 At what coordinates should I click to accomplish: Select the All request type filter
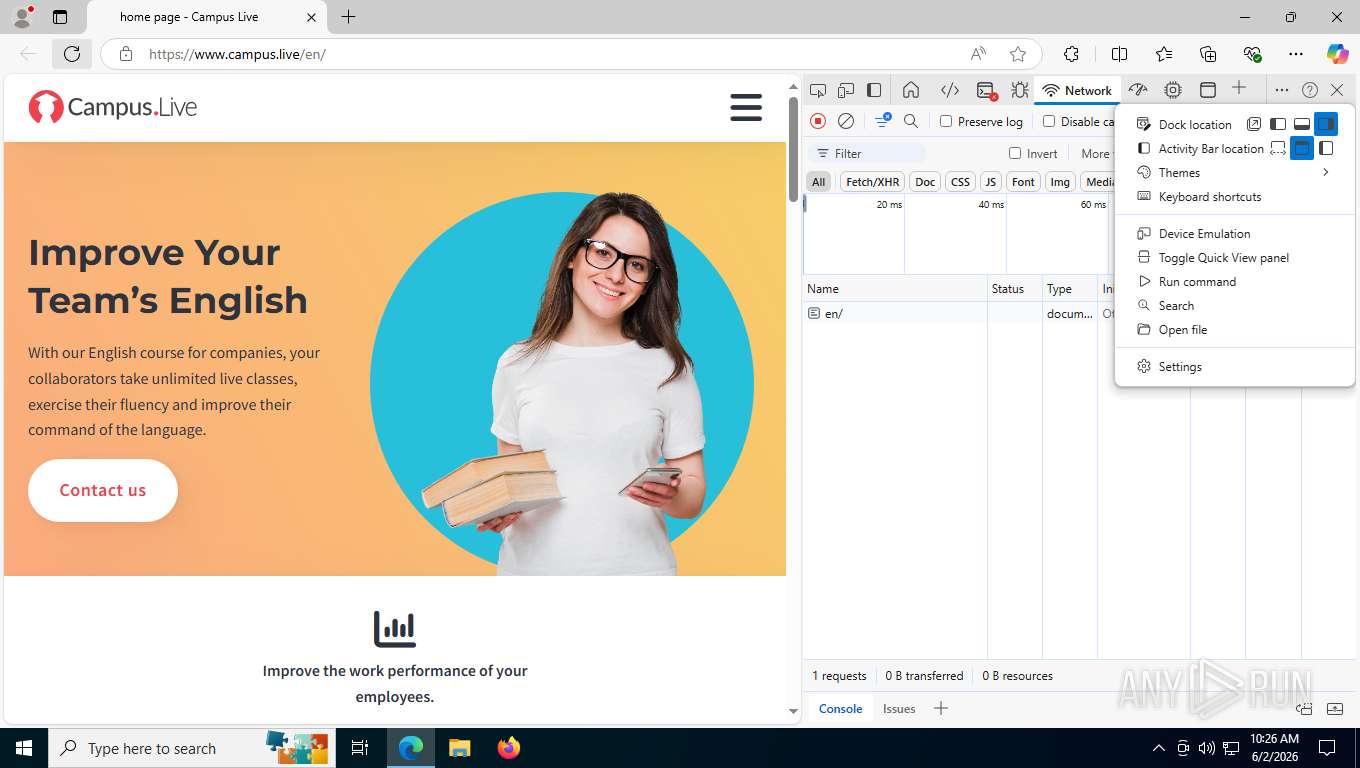click(819, 181)
